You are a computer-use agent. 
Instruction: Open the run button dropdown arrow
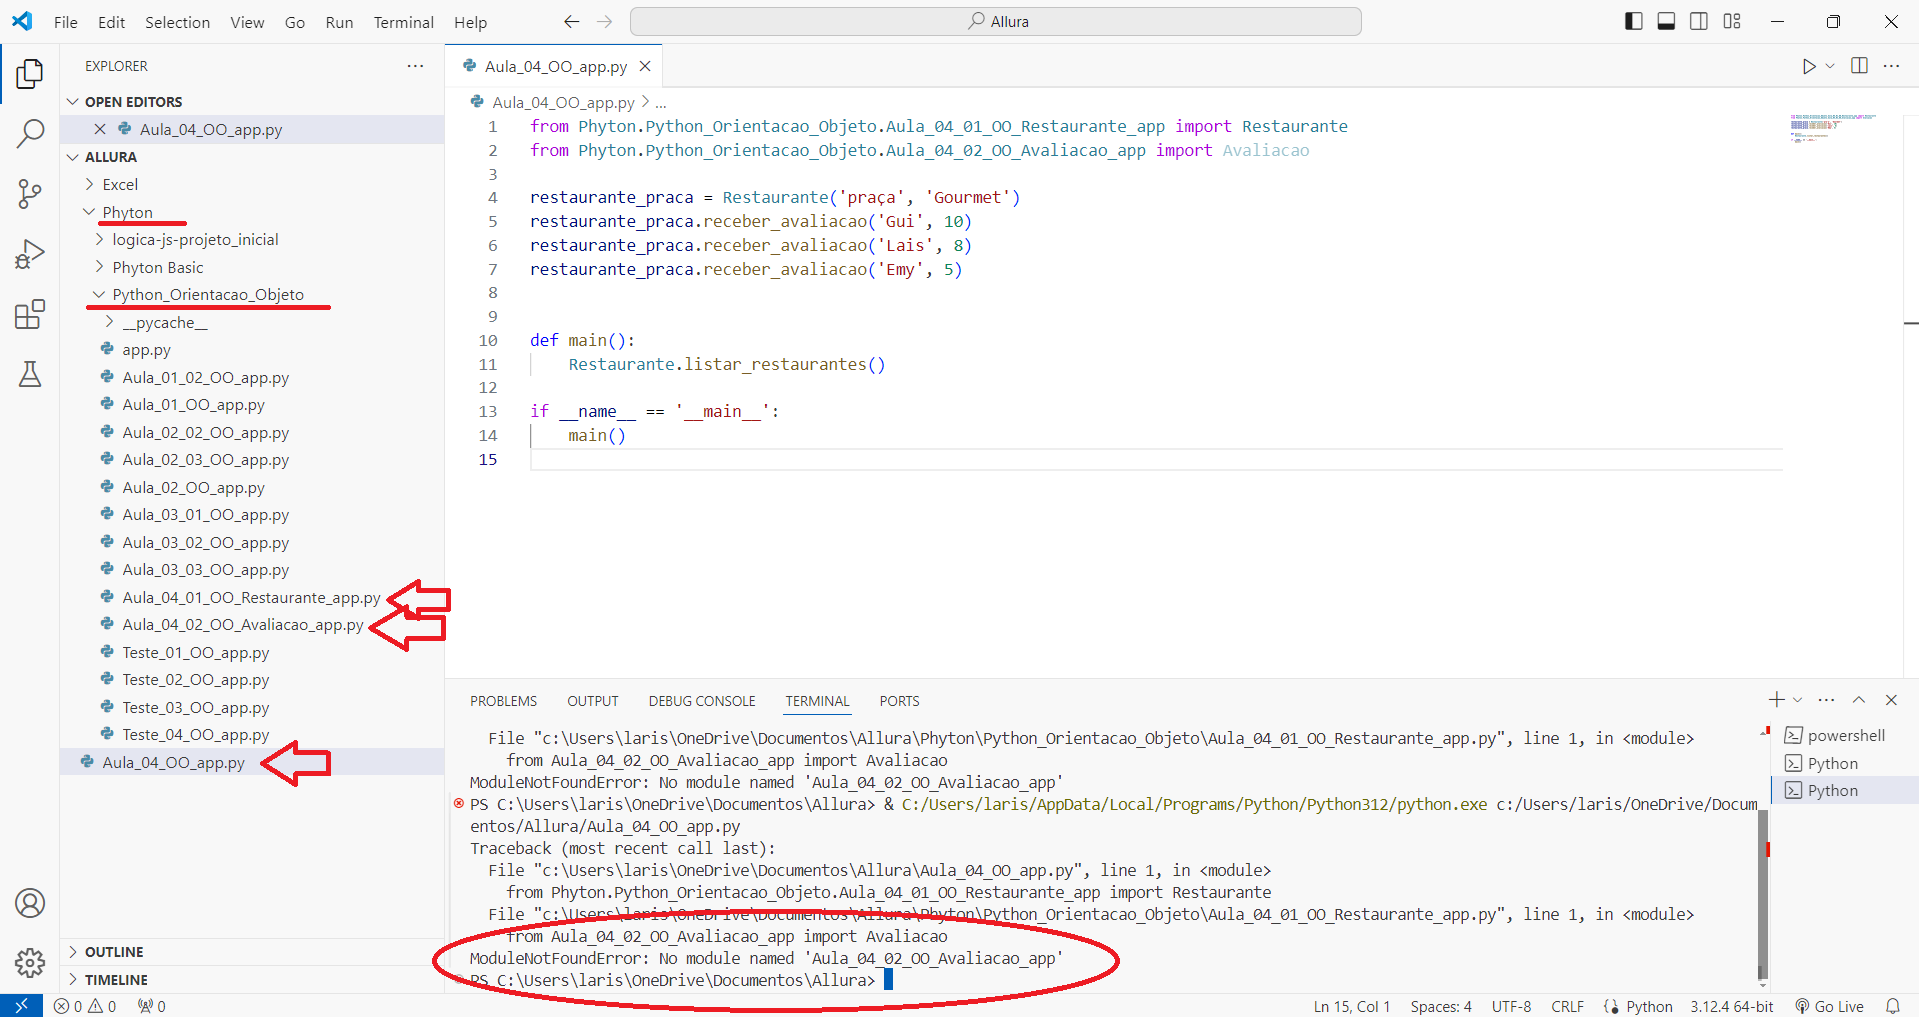1831,66
